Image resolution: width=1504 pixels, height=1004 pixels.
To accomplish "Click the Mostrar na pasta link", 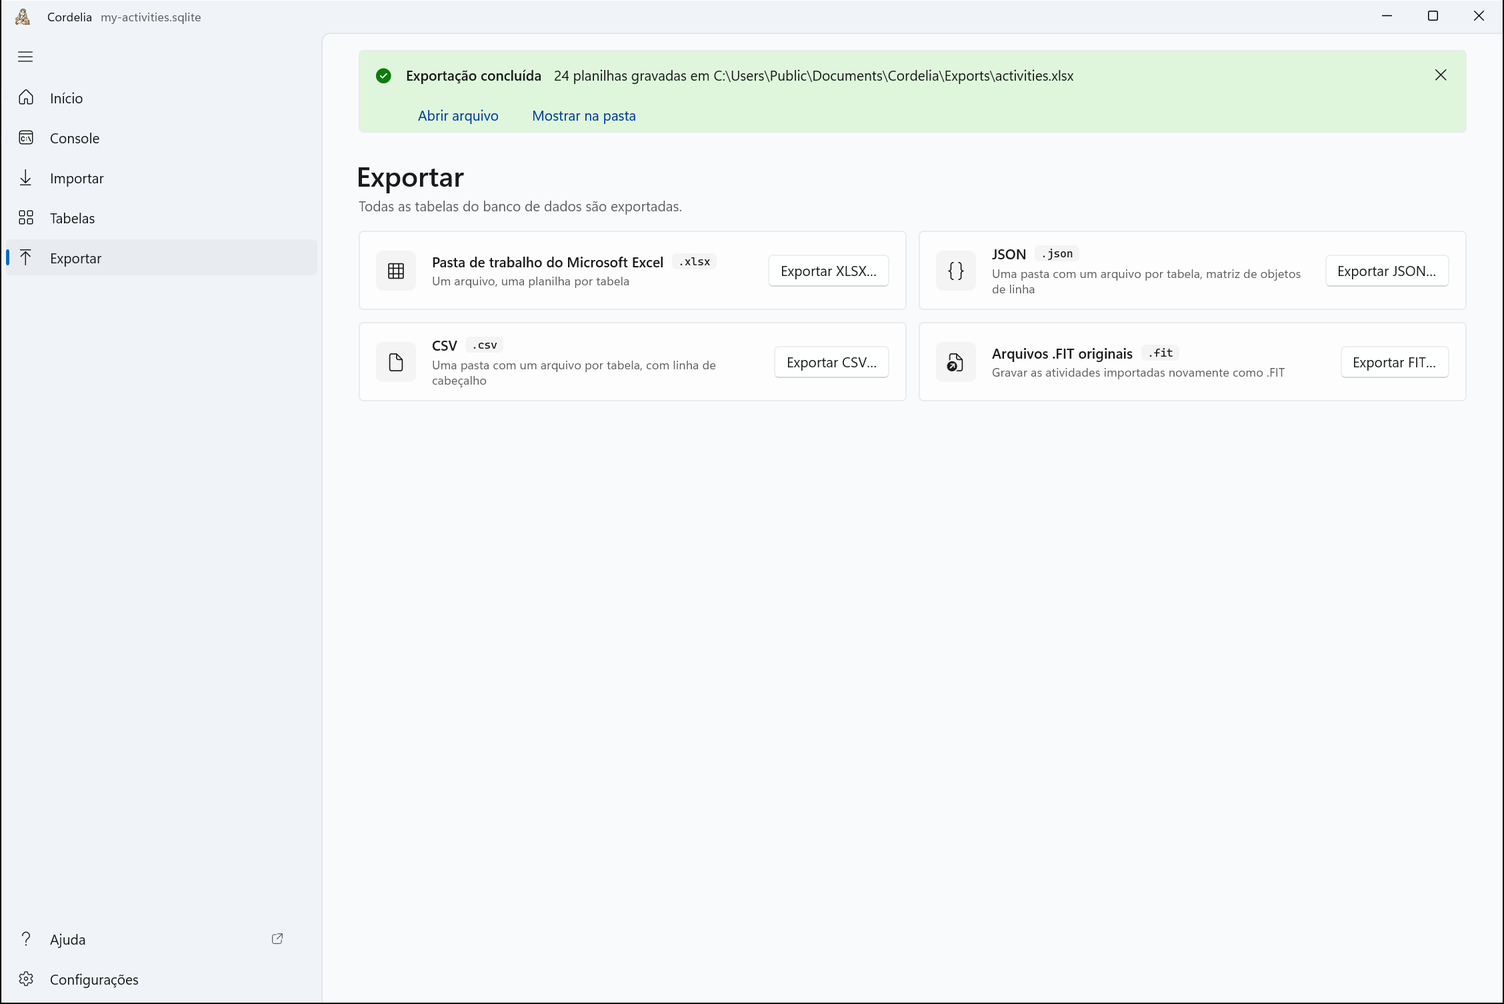I will [x=584, y=116].
